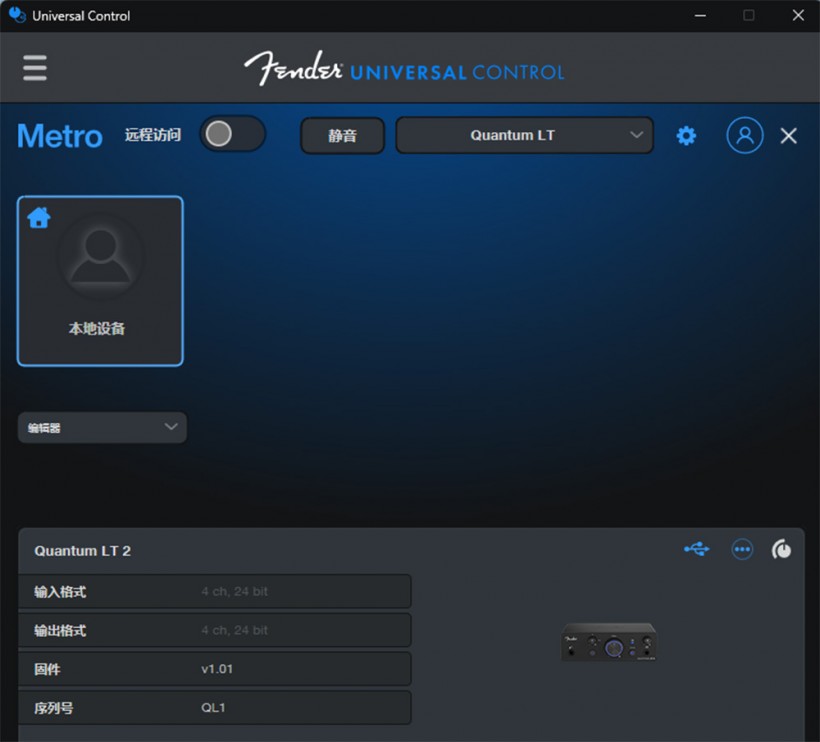Screen dimensions: 820x742
Task: Open the 编辑器 dropdown menu
Action: [102, 427]
